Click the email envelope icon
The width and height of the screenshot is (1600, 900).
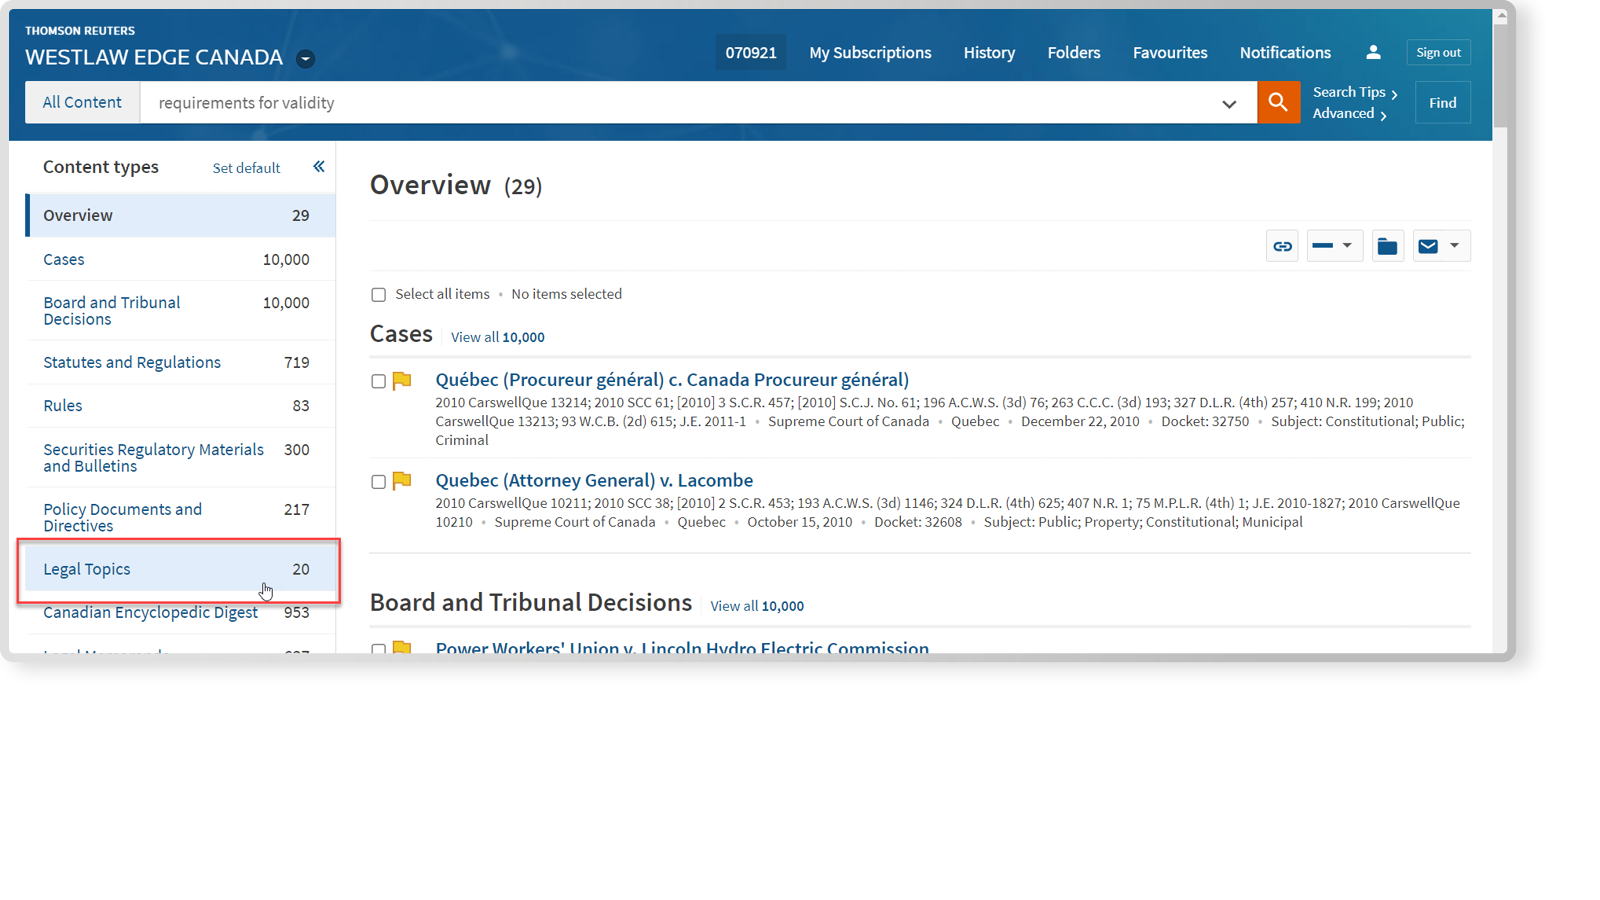[x=1428, y=246]
